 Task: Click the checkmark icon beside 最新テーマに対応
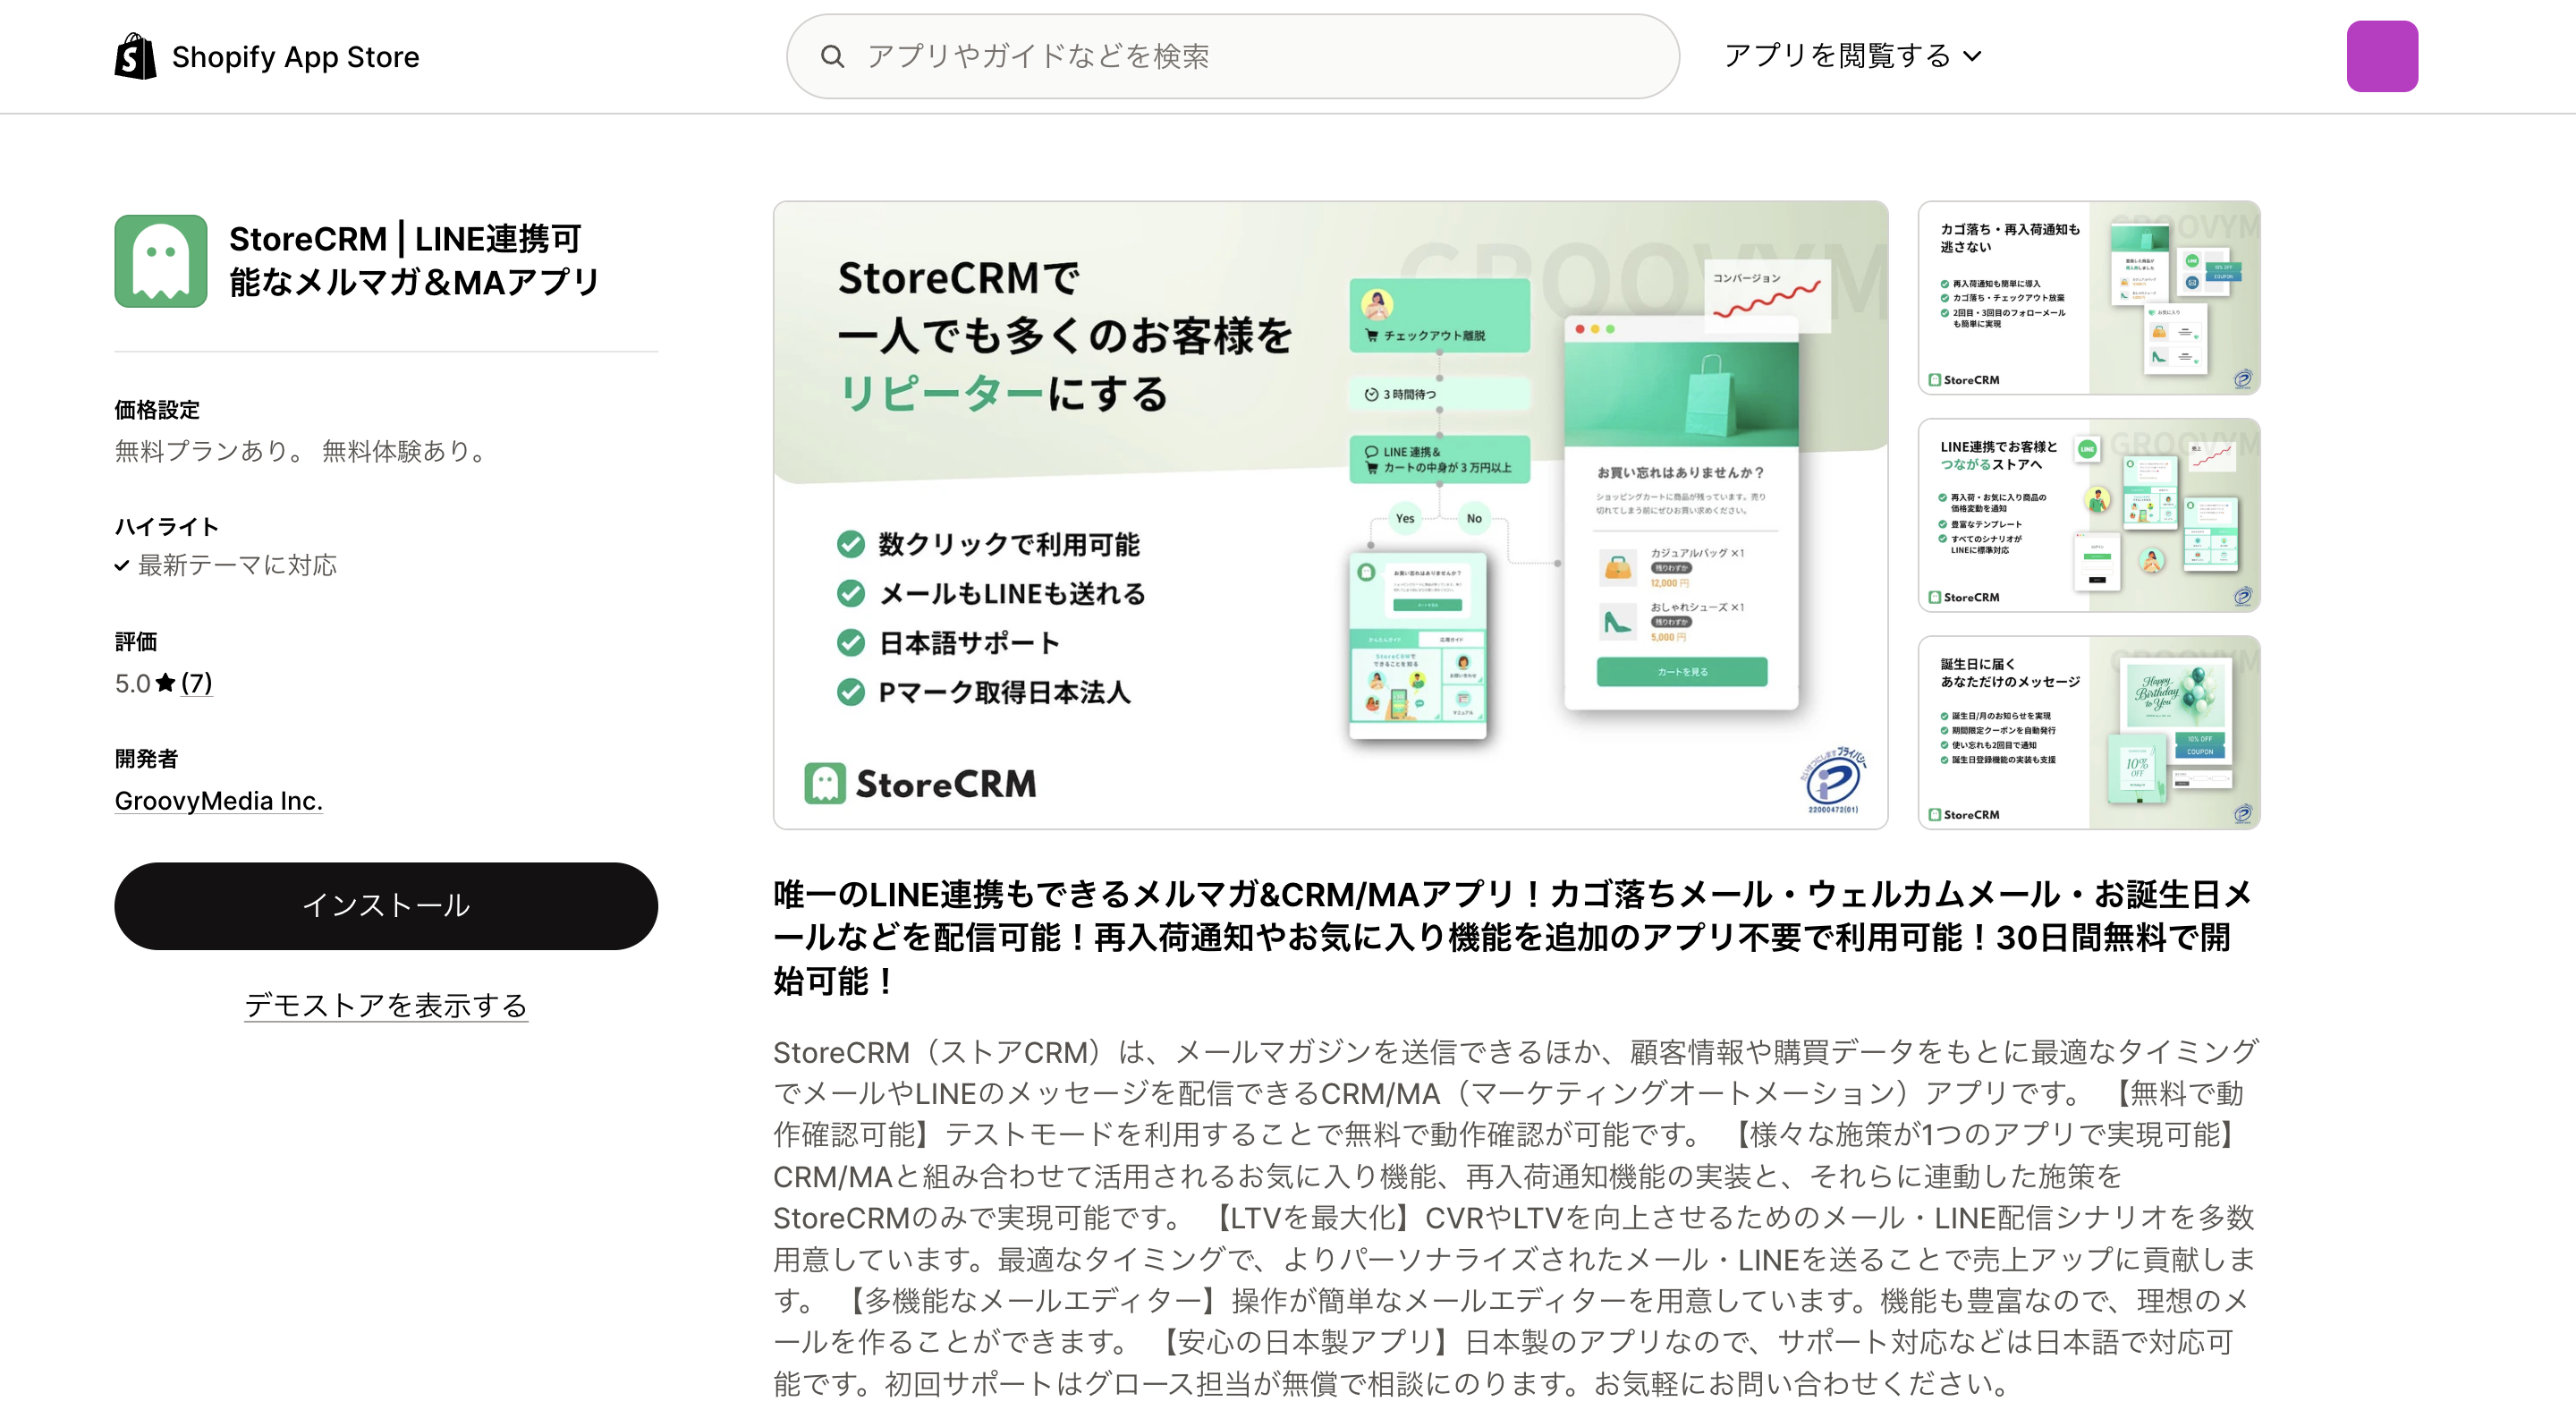point(122,566)
